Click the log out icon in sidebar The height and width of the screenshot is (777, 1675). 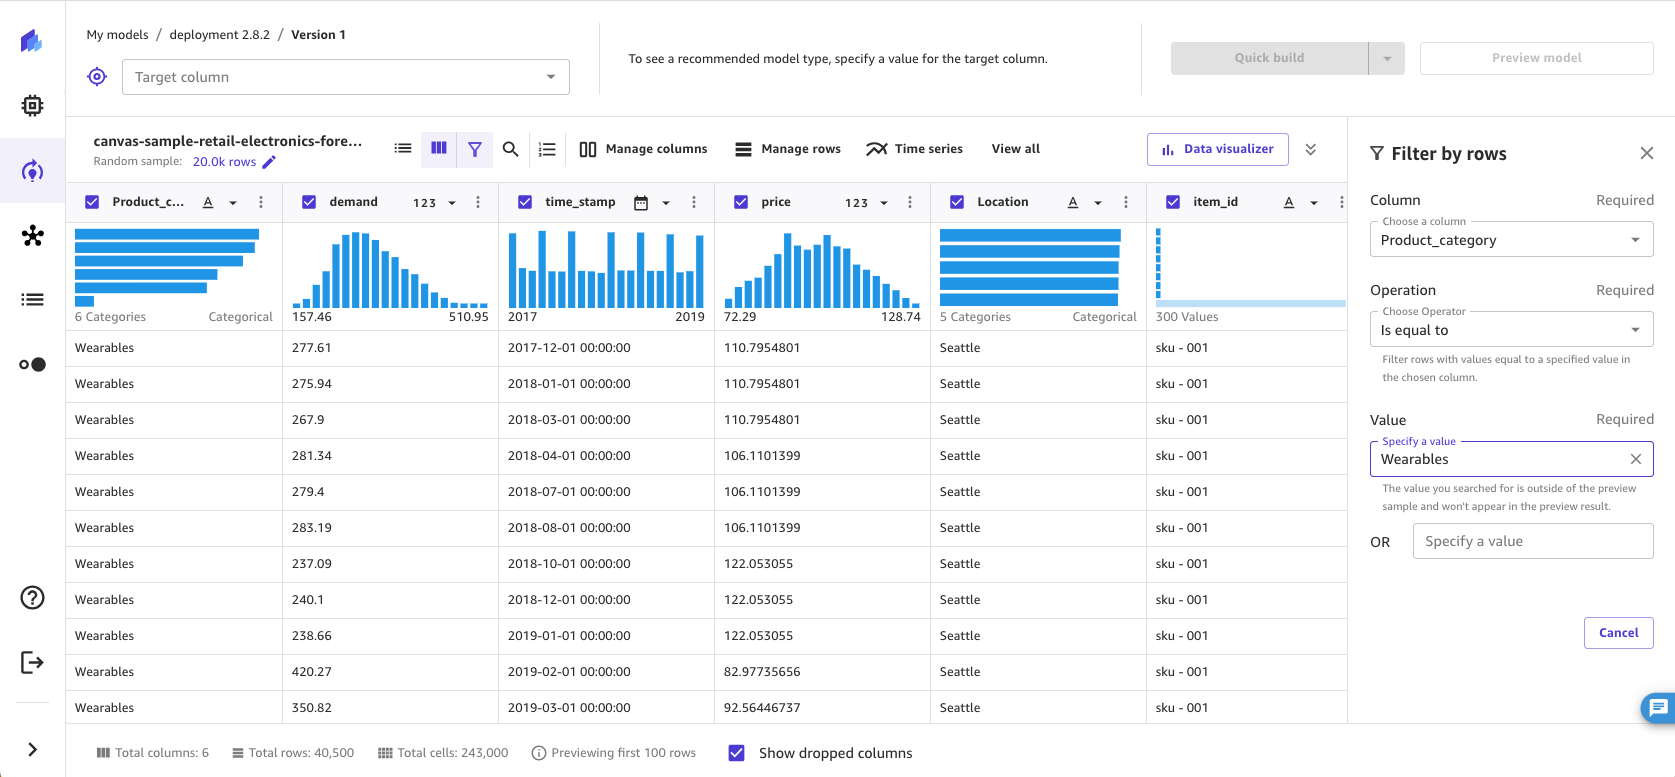pos(32,662)
